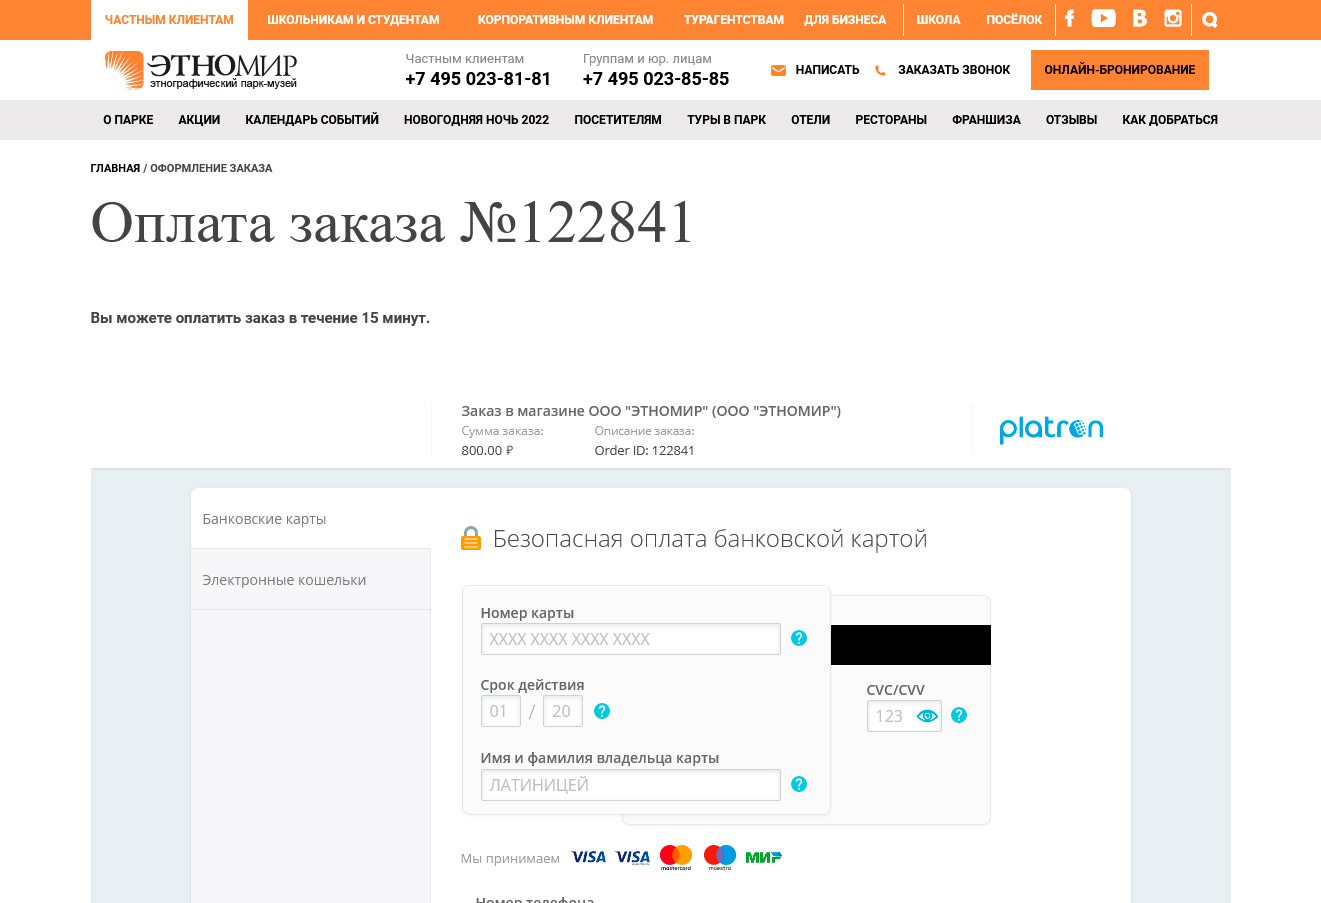Call groups number +7 495 023-85-85
This screenshot has height=903, width=1321.
click(656, 79)
